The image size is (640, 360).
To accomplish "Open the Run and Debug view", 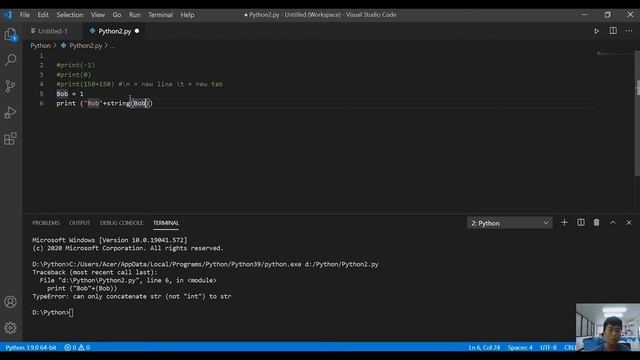I will (11, 112).
